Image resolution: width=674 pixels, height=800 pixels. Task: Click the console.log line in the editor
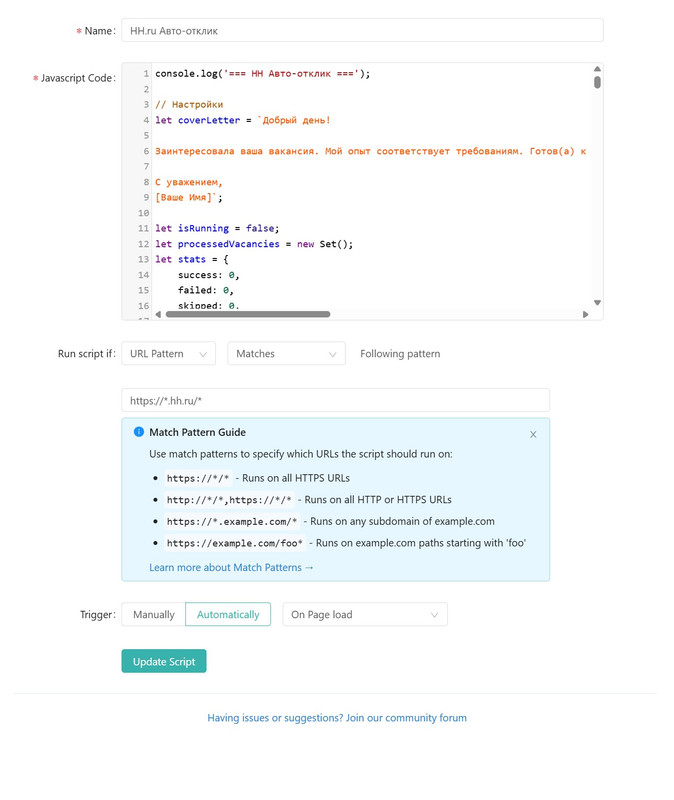[x=263, y=73]
